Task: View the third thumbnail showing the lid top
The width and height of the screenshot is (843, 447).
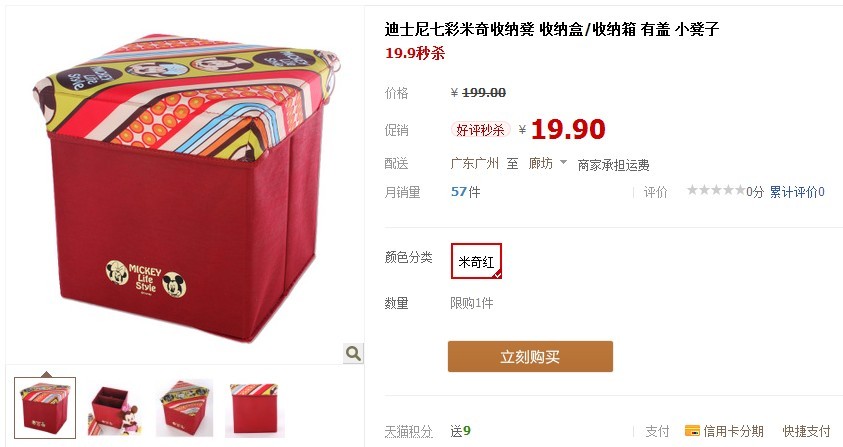Action: (184, 408)
